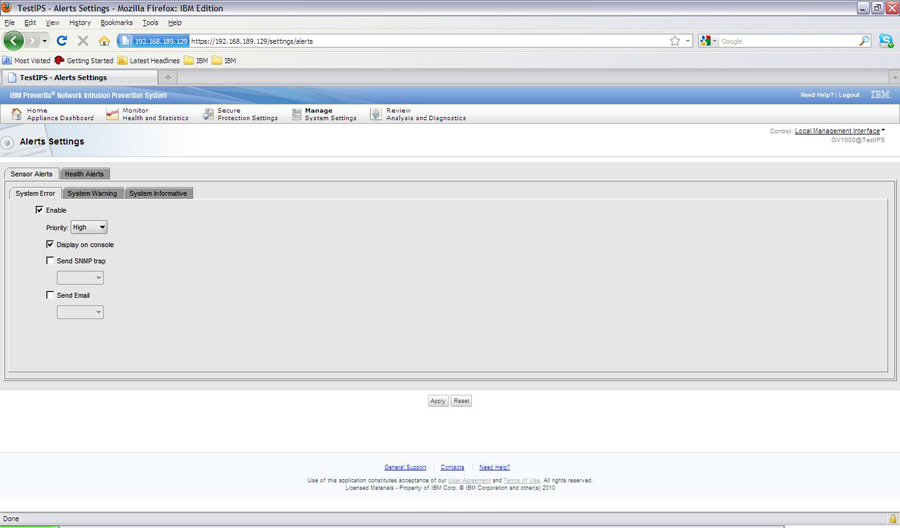Go back with the green back arrow
The image size is (900, 528).
click(x=14, y=41)
